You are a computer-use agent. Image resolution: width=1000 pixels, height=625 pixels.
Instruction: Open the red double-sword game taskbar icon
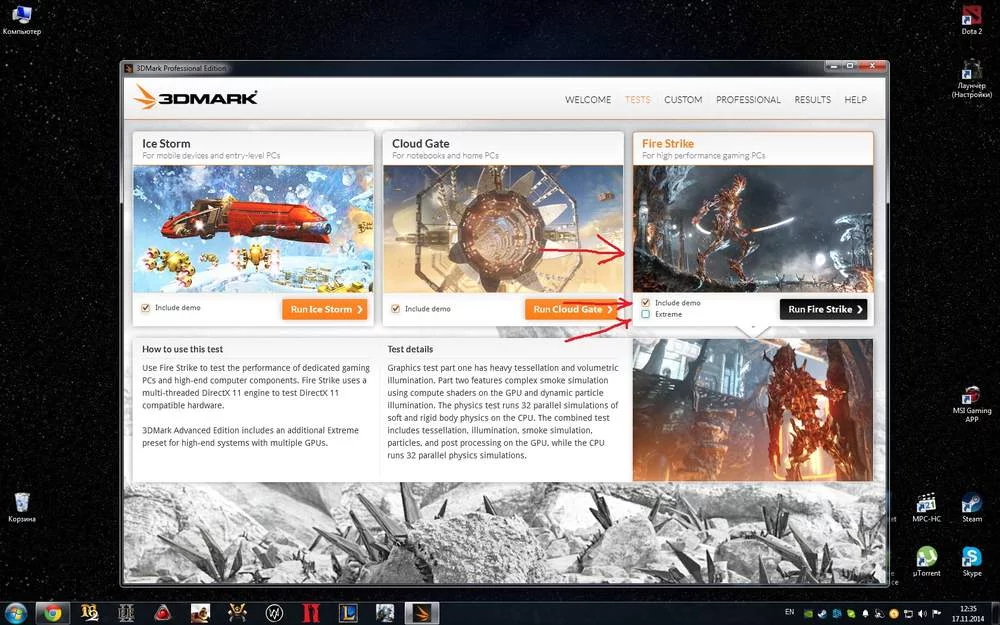[x=311, y=614]
